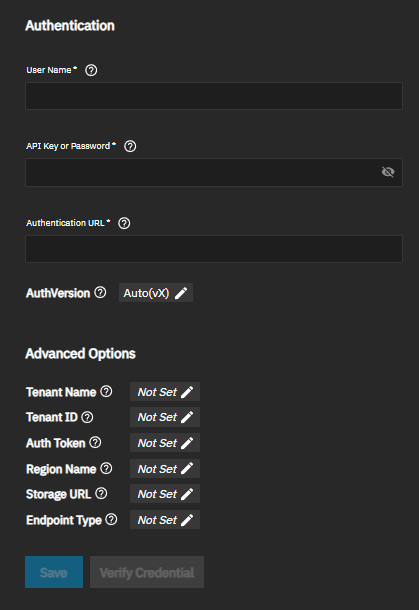This screenshot has height=610, width=419.
Task: Click the API Key or Password label
Action: point(68,146)
